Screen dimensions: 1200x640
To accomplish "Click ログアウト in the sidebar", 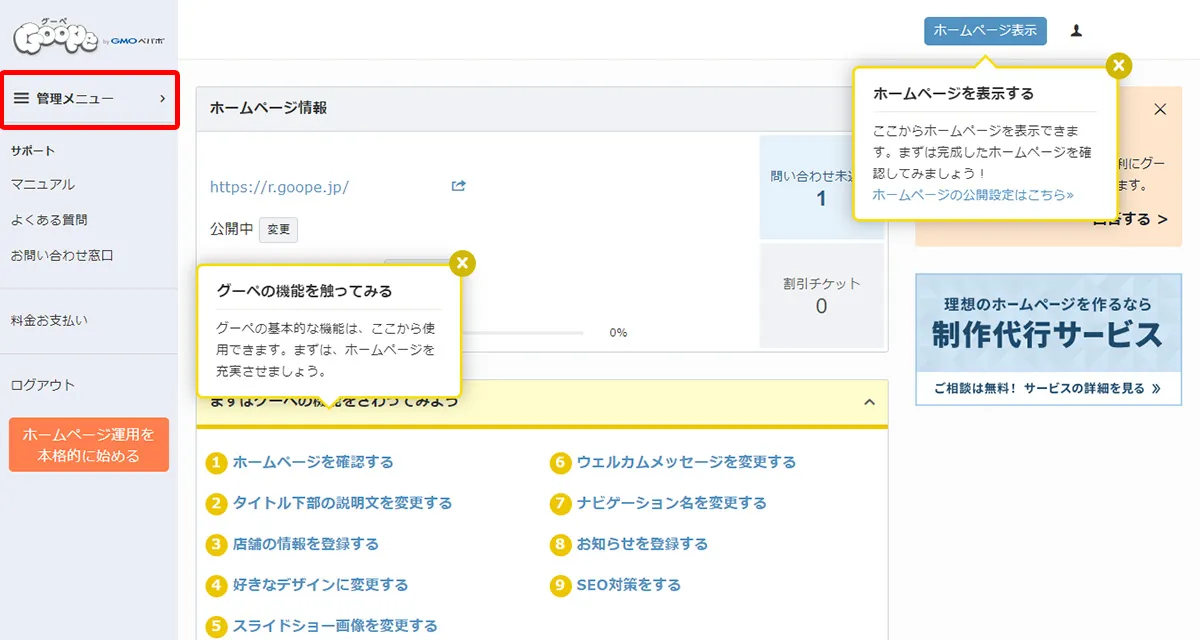I will coord(43,385).
